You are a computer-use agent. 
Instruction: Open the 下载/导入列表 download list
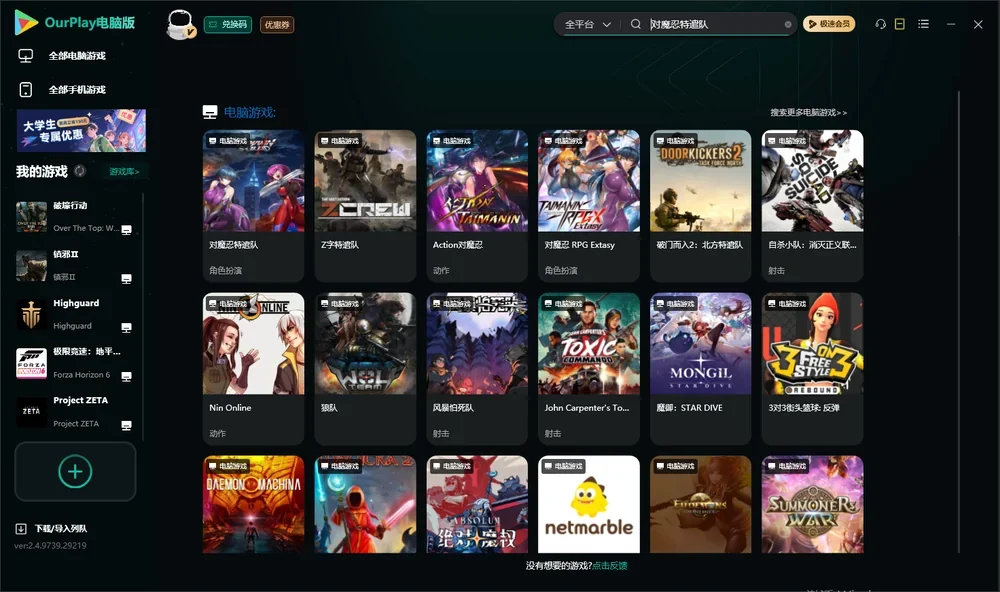(x=51, y=528)
